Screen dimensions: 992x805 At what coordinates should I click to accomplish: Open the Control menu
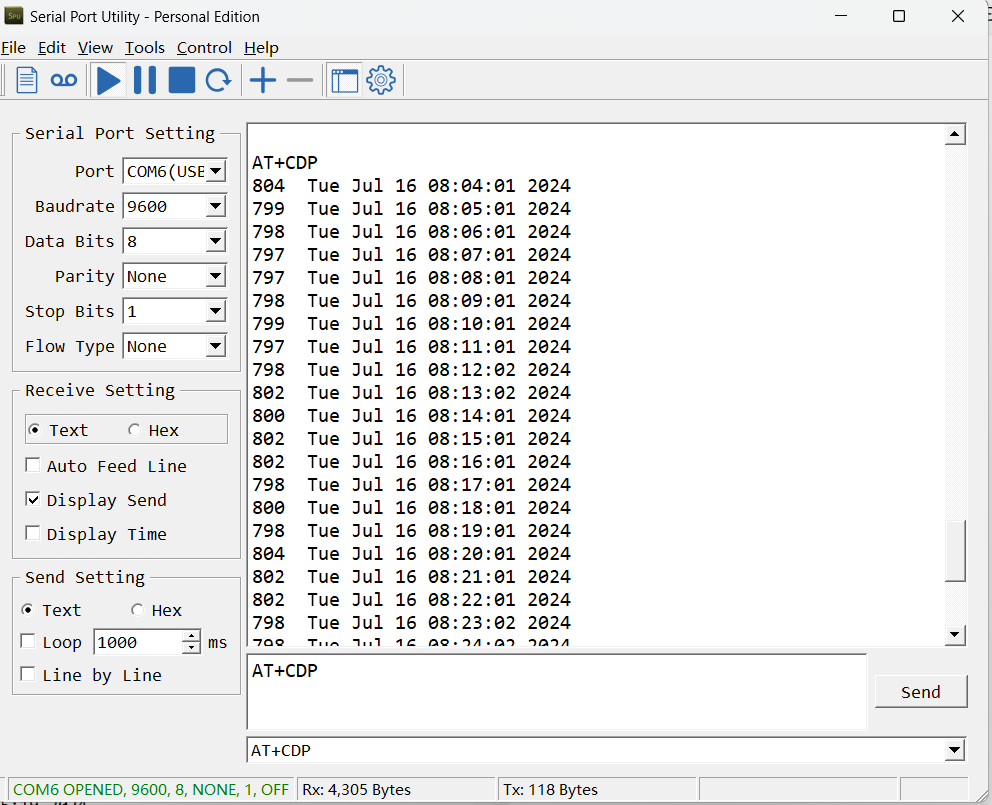click(204, 48)
